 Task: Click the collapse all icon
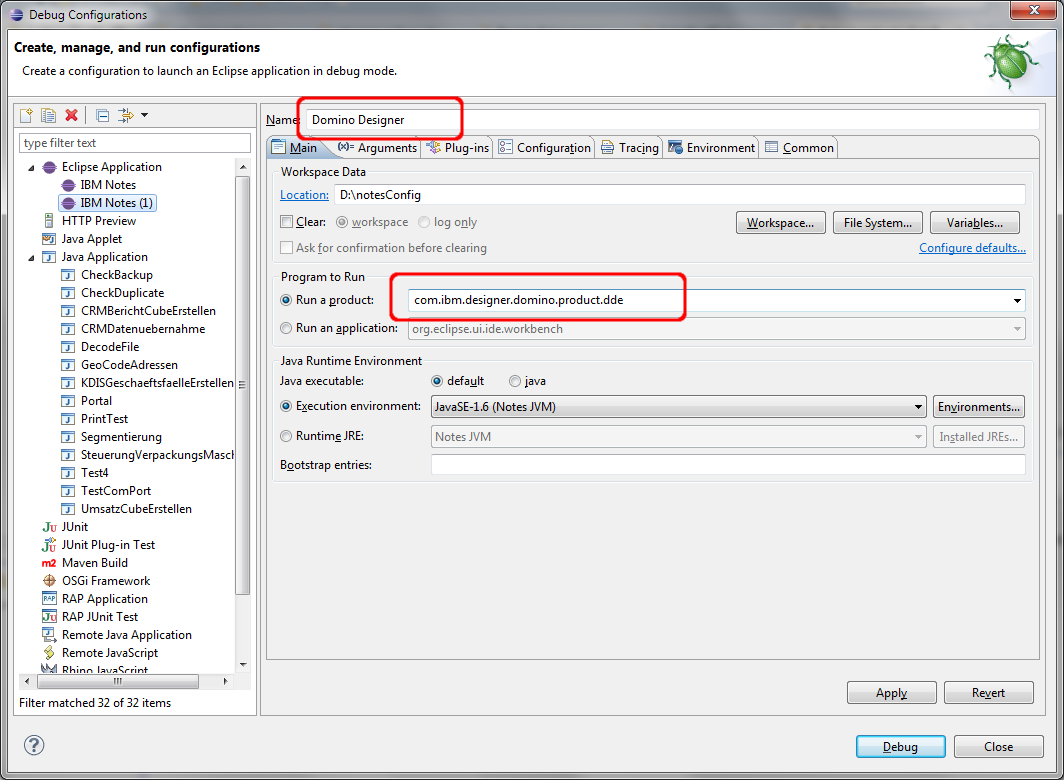[x=102, y=116]
